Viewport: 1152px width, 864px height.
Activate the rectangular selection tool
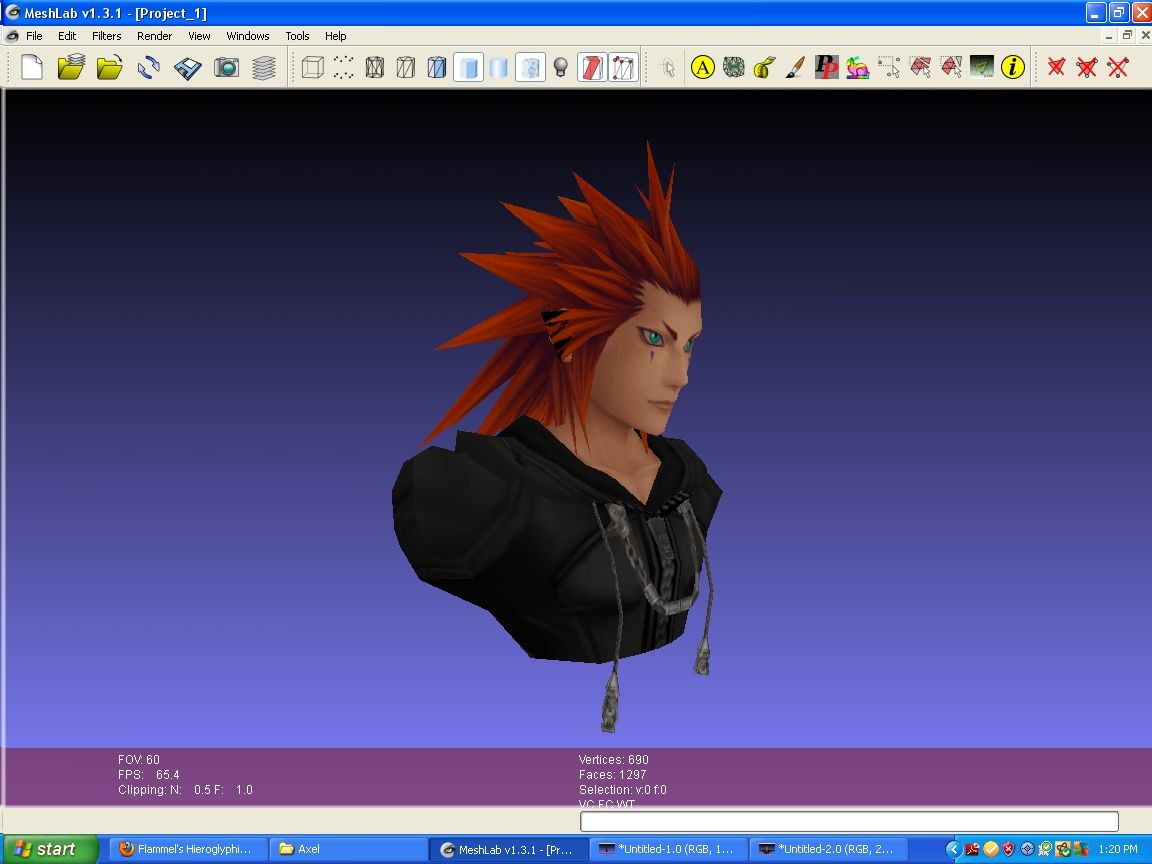887,67
